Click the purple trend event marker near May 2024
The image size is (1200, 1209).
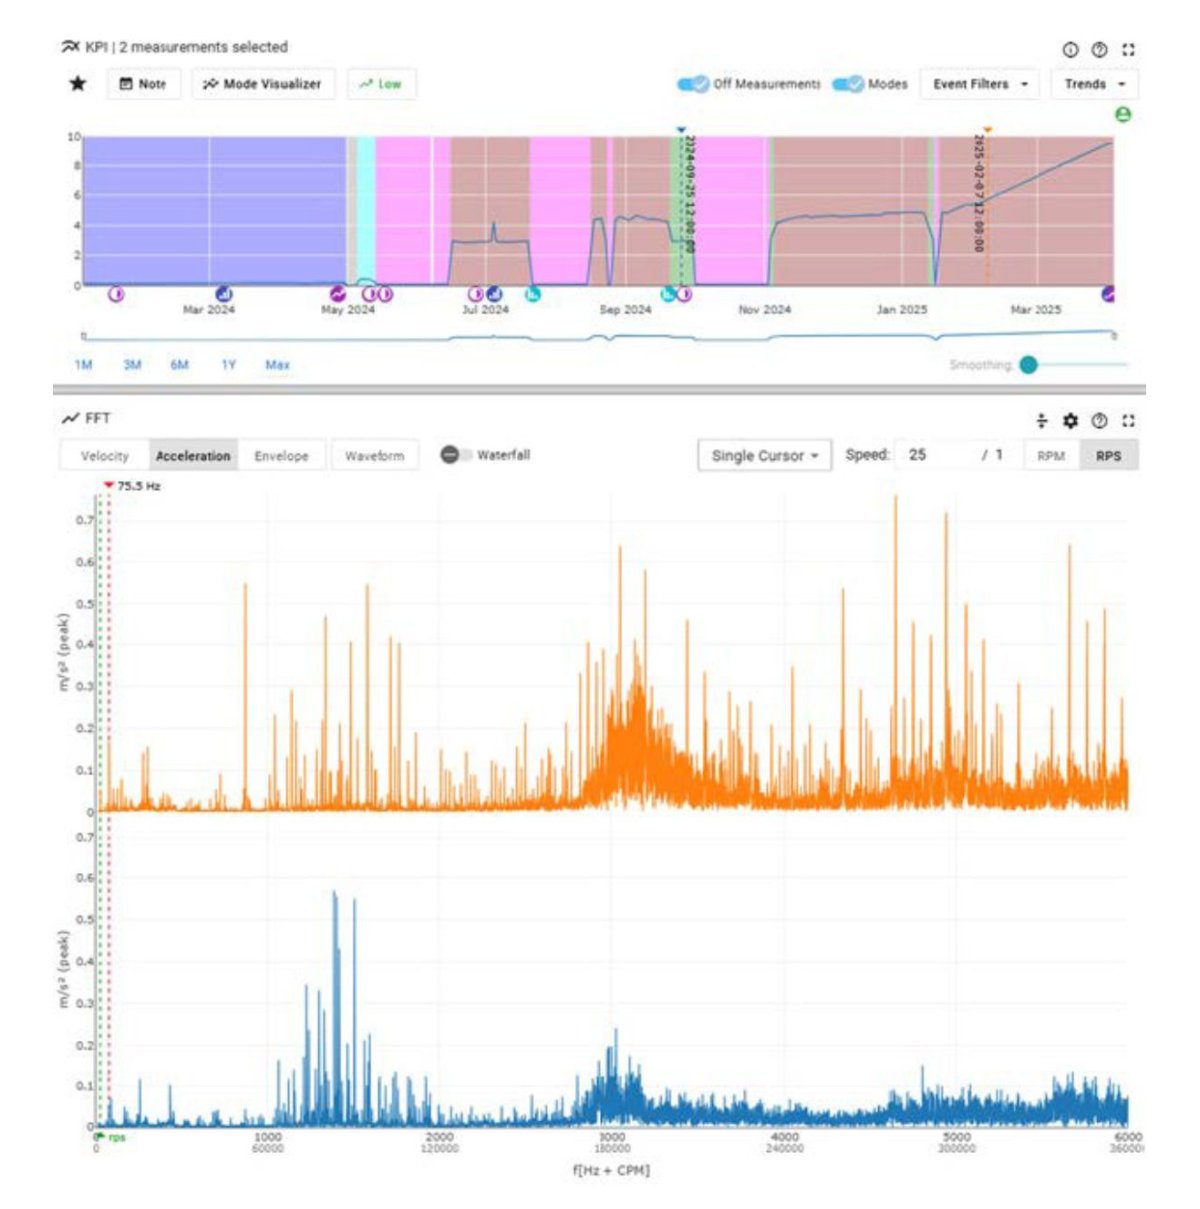tap(338, 294)
